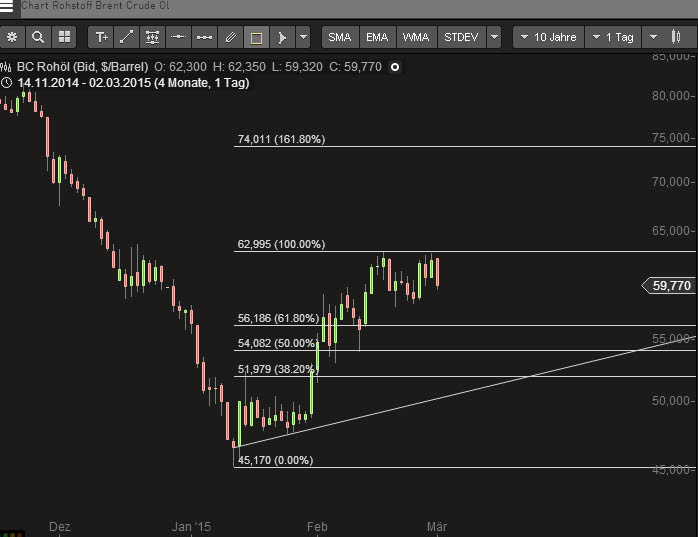Click the 62,995 (100.00%) Fibonacci label

pyautogui.click(x=281, y=244)
